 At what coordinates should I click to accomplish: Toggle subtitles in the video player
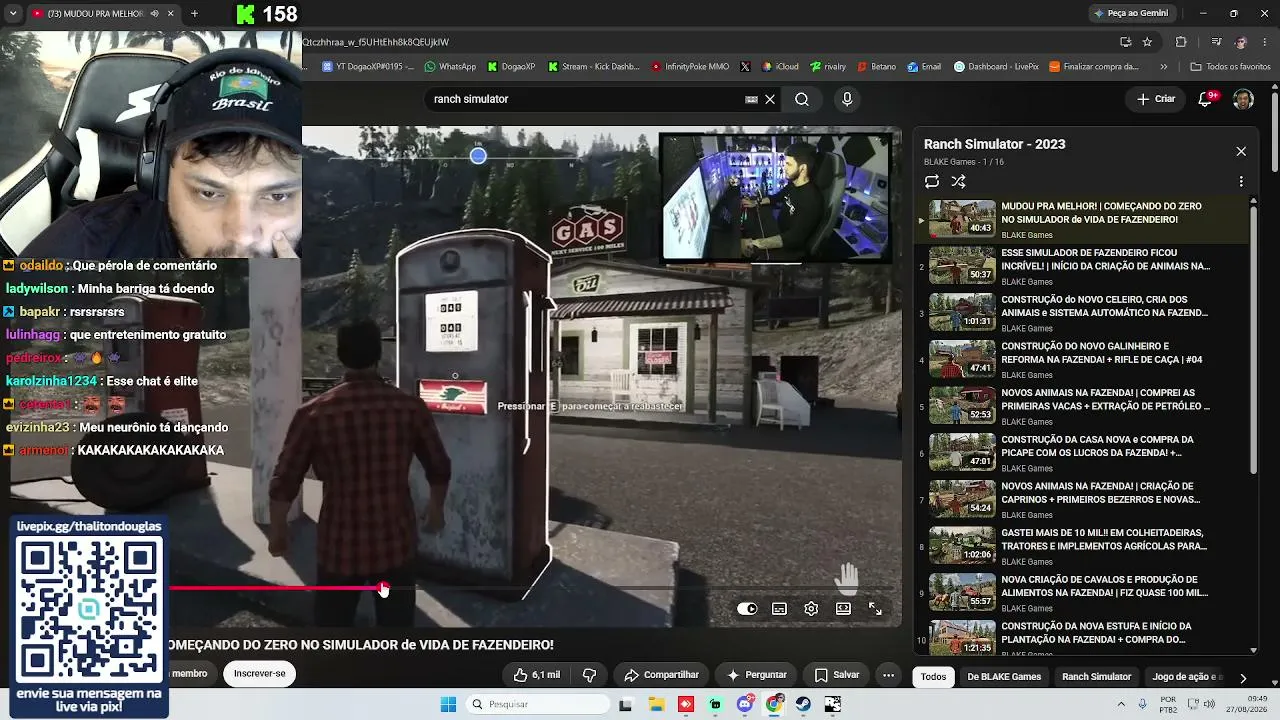(x=779, y=608)
